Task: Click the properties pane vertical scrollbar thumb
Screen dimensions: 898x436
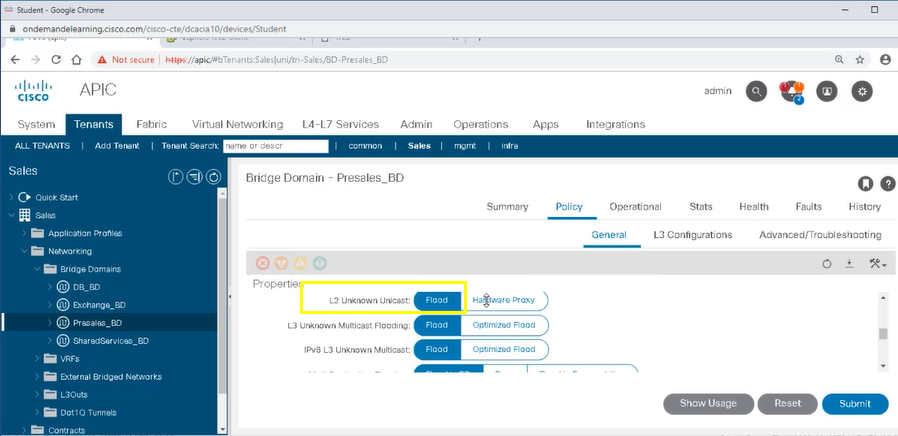Action: 885,334
